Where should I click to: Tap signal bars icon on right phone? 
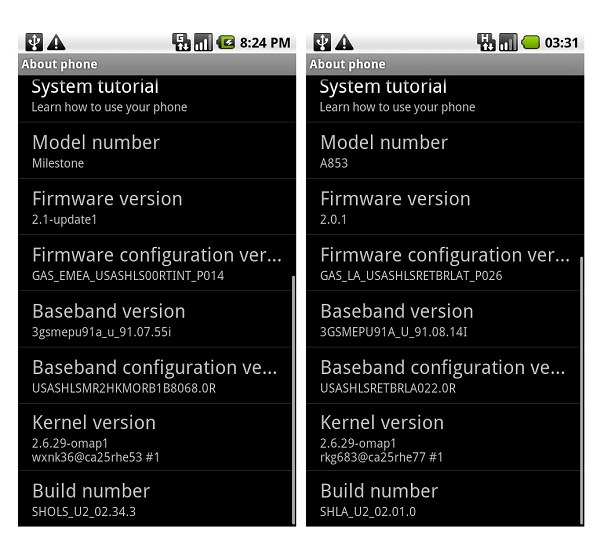click(508, 42)
